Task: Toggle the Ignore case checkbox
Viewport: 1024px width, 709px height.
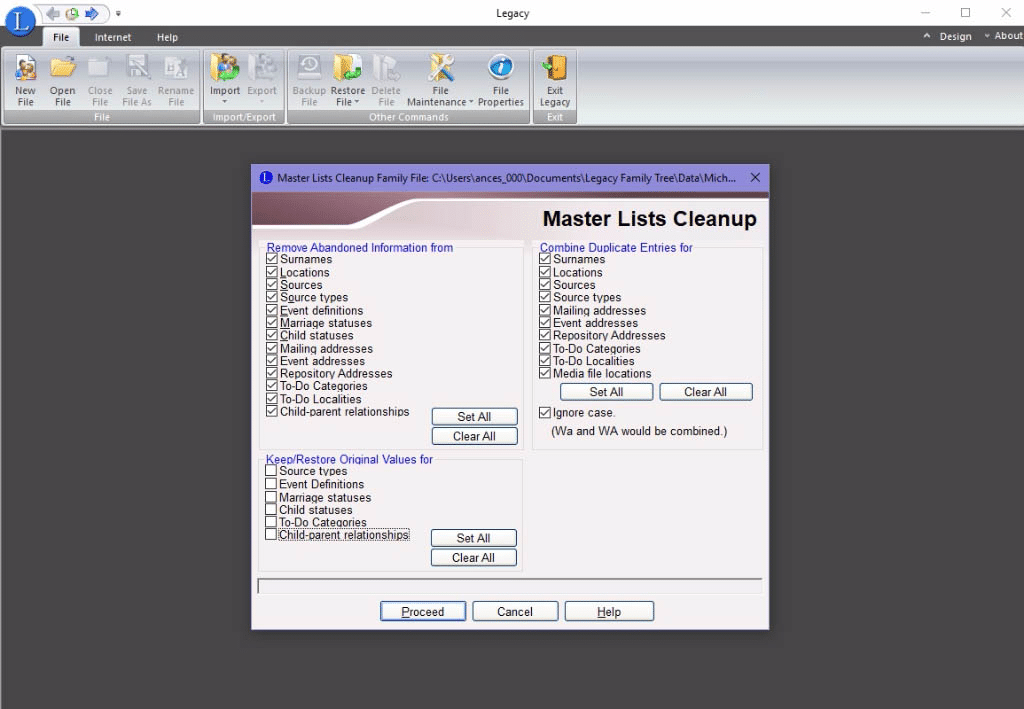Action: 545,413
